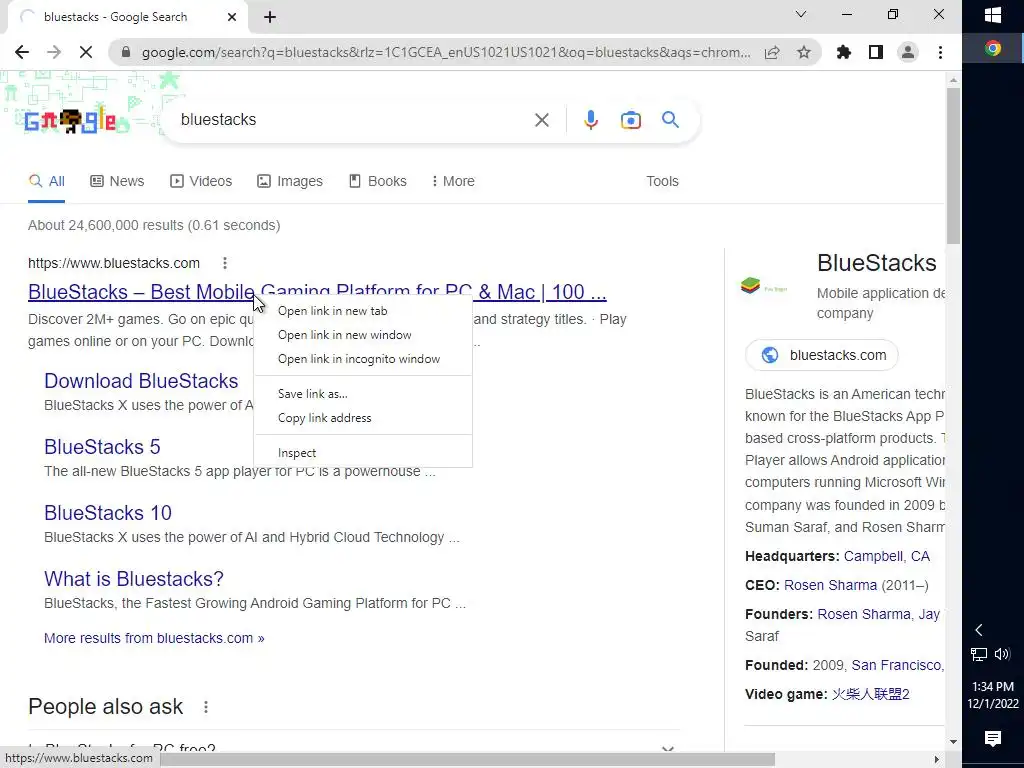Show hidden tray icons chevron

point(978,630)
